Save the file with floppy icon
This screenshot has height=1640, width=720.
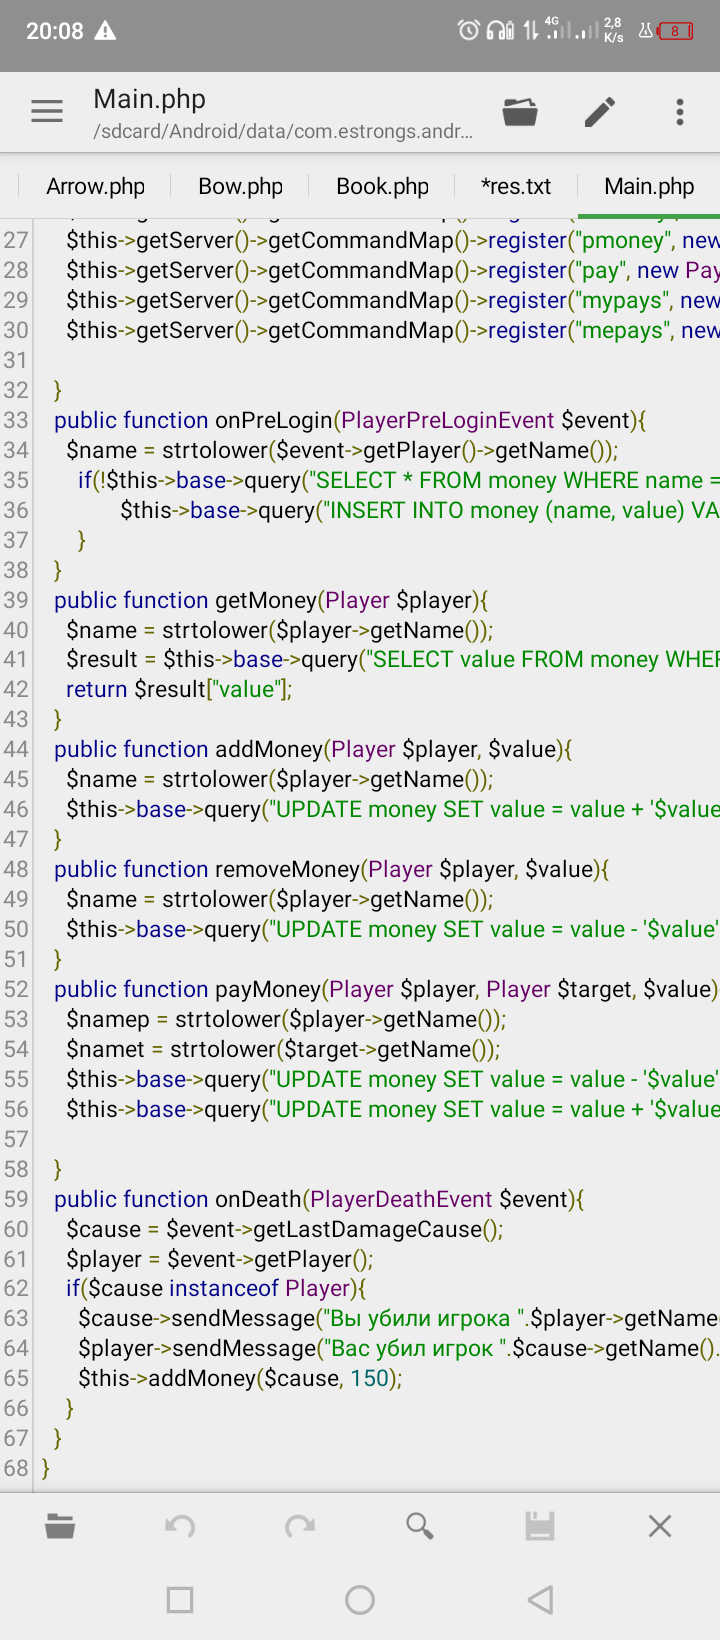[540, 1526]
